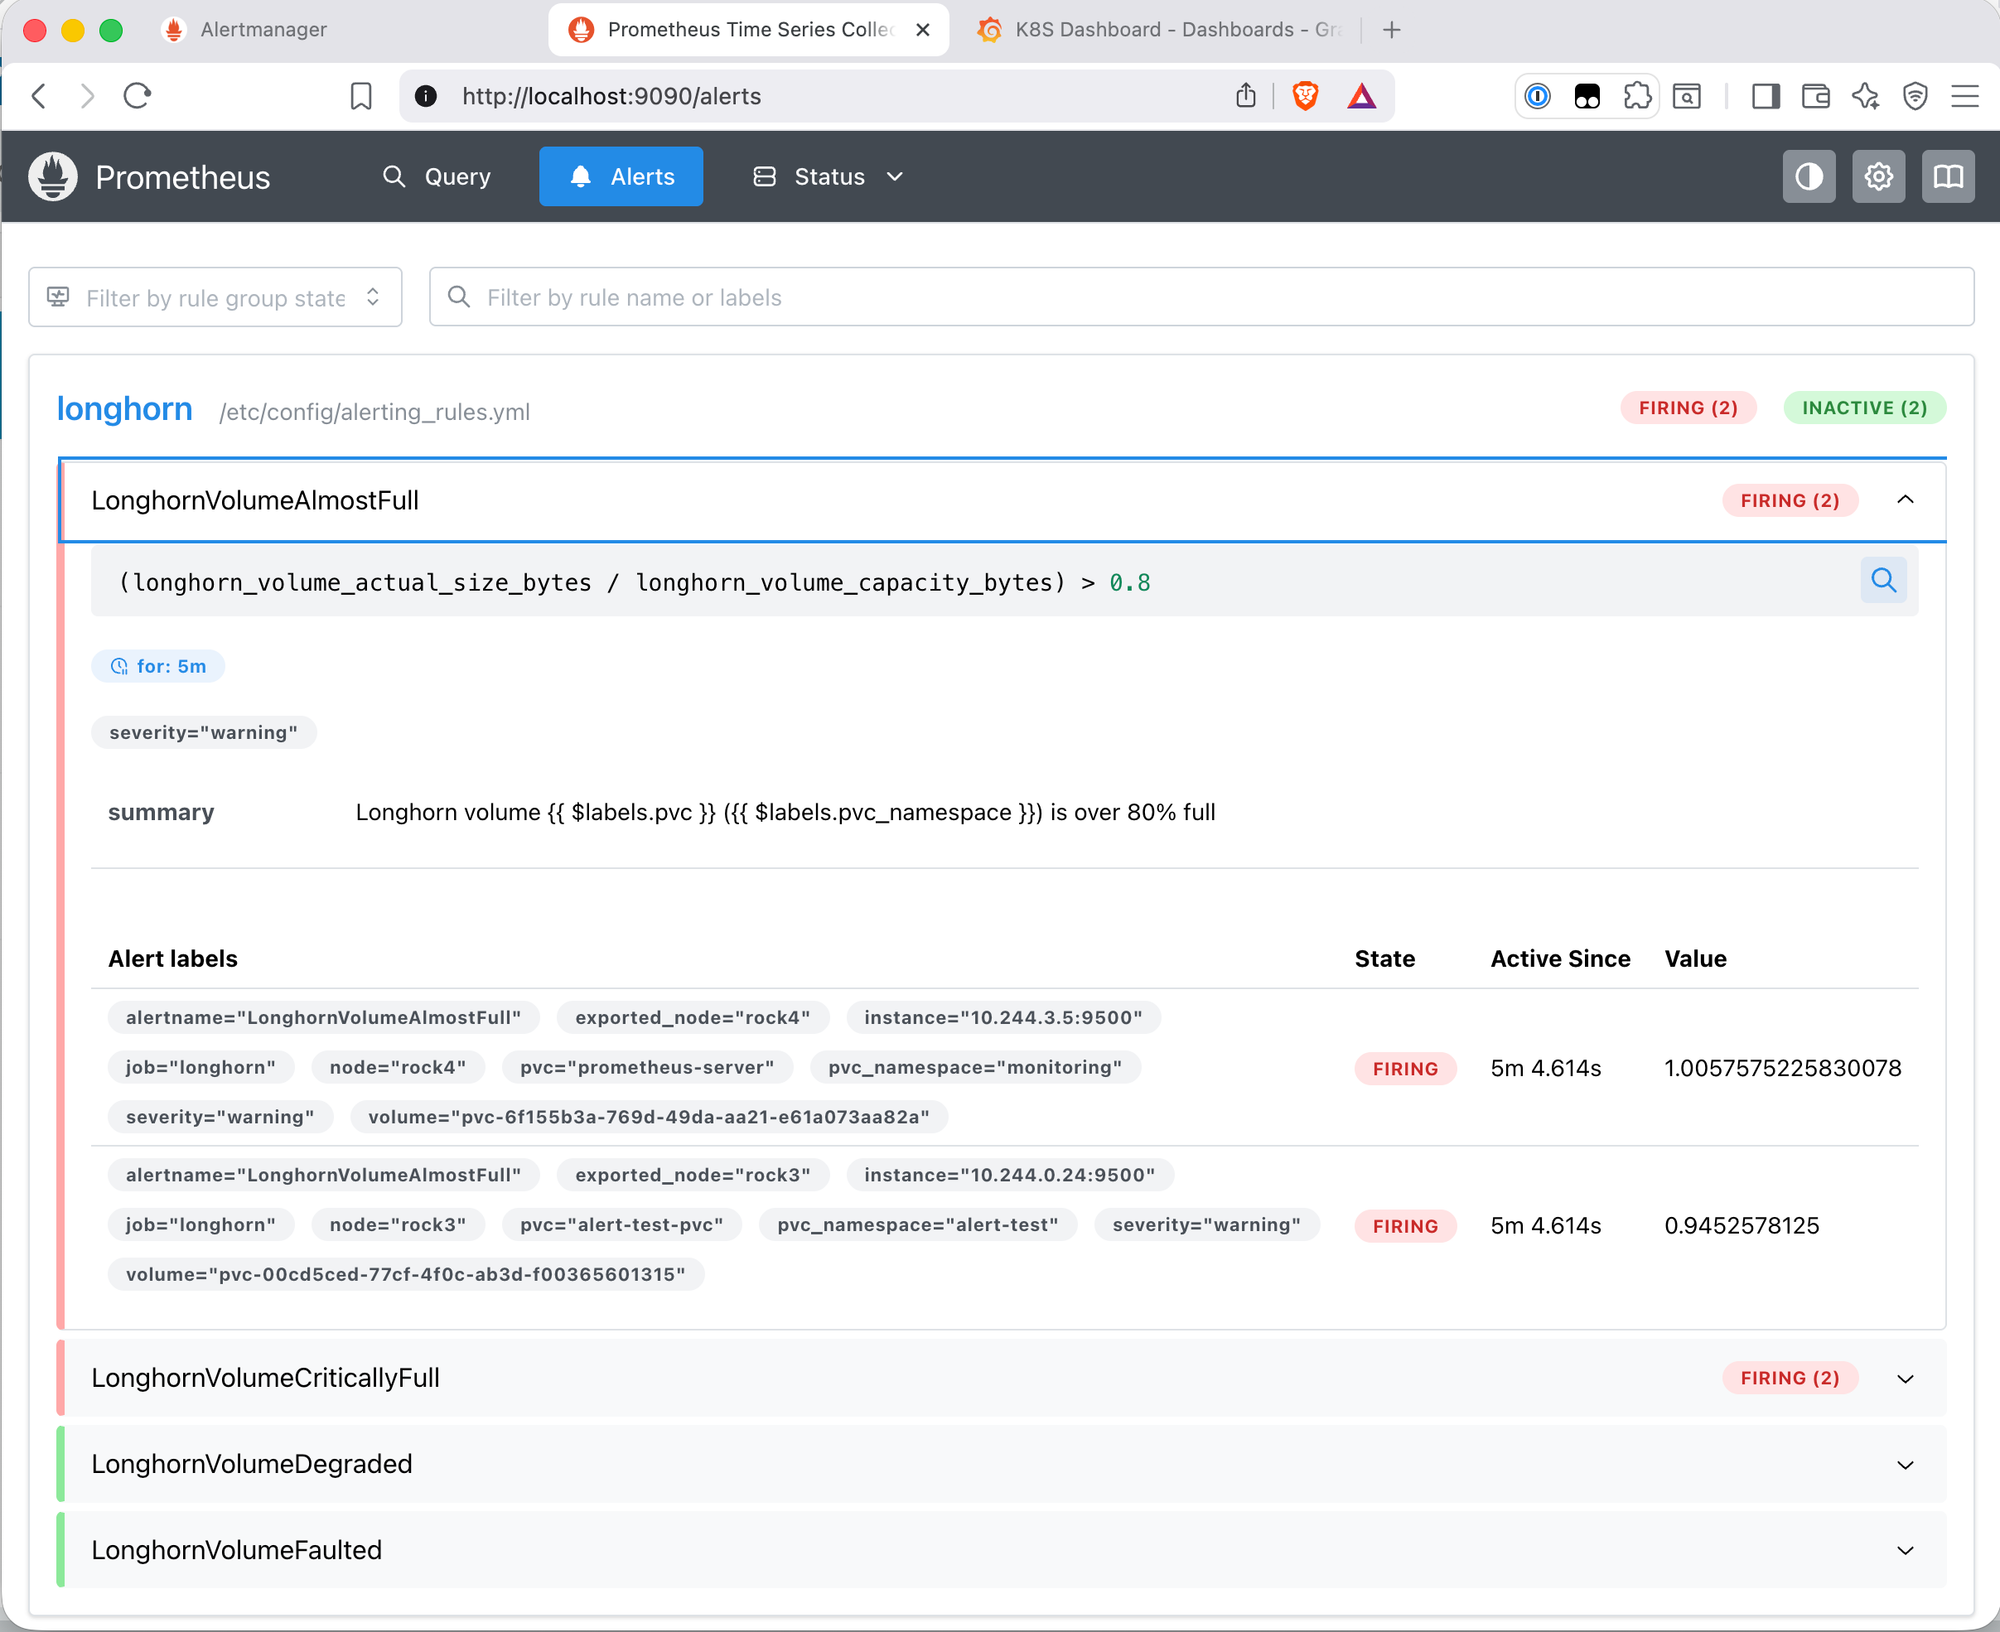This screenshot has height=1632, width=2000.
Task: Open the Status dropdown menu
Action: [x=828, y=177]
